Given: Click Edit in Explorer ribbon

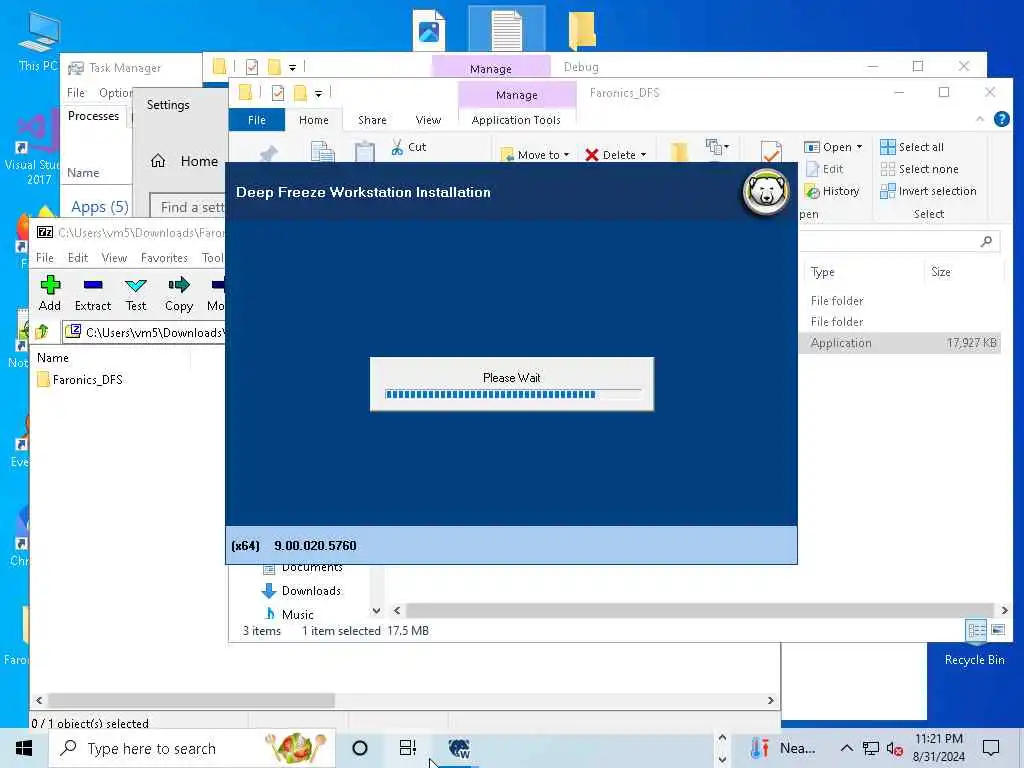Looking at the screenshot, I should [825, 169].
